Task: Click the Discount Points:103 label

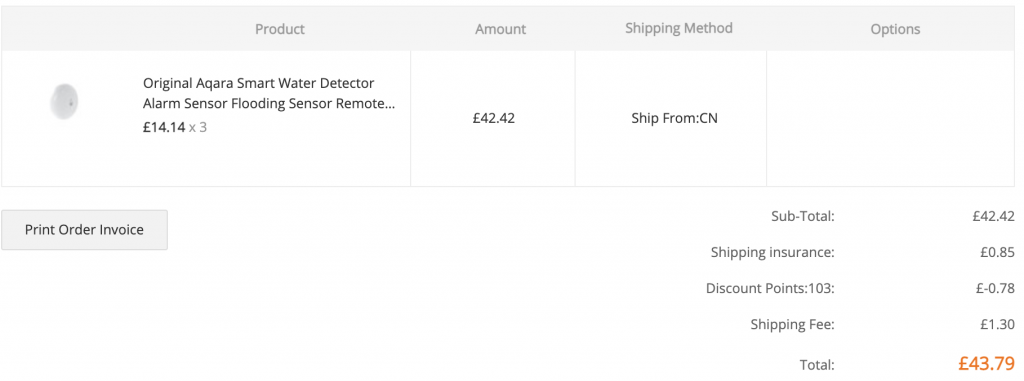Action: 770,288
